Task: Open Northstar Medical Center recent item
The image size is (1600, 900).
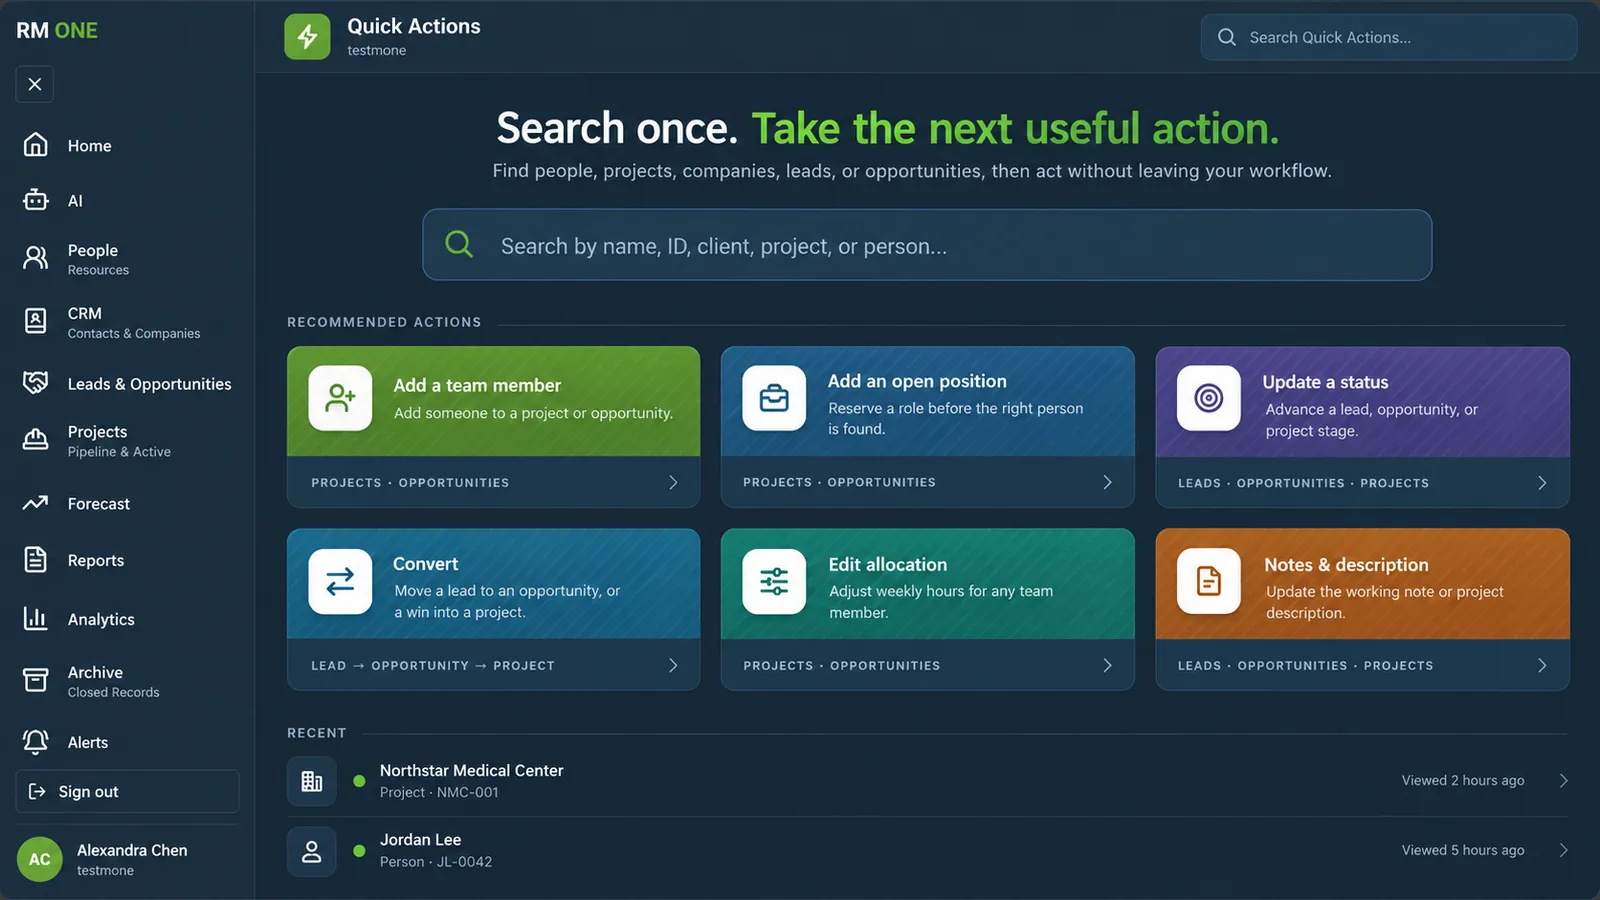Action: pos(927,781)
